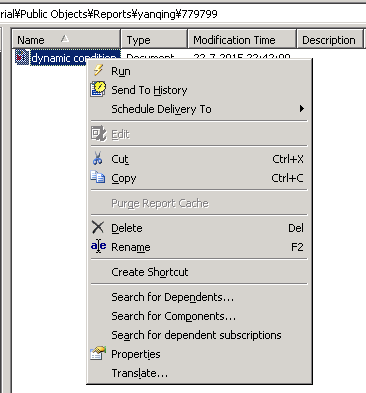Viewport: 366px width, 393px height.
Task: Choose Search for dependent subscriptions
Action: click(199, 335)
